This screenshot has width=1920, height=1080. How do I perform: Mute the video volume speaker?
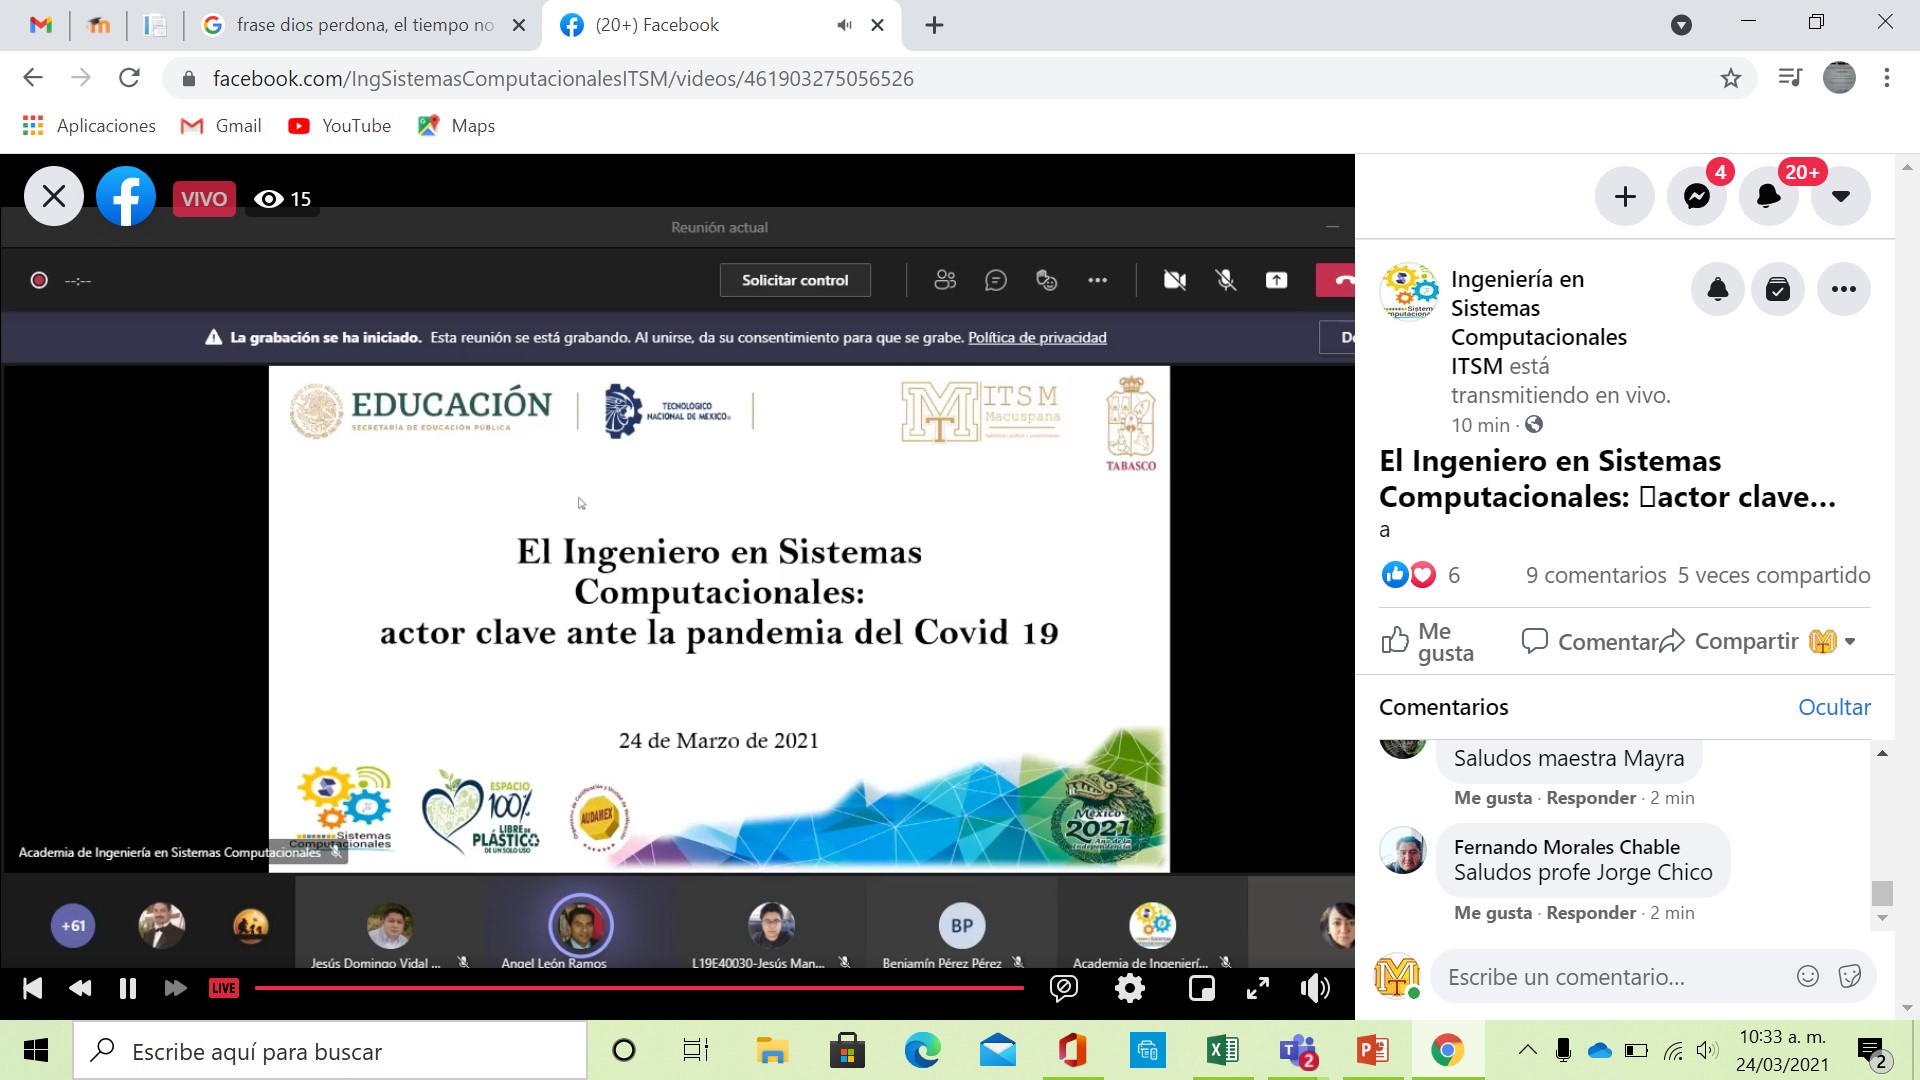(1315, 989)
